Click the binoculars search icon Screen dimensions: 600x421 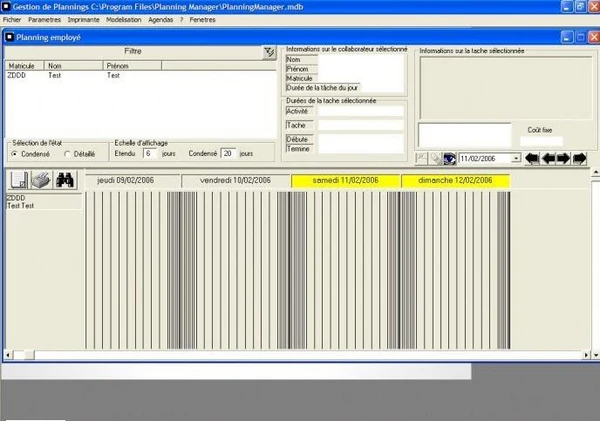click(65, 179)
